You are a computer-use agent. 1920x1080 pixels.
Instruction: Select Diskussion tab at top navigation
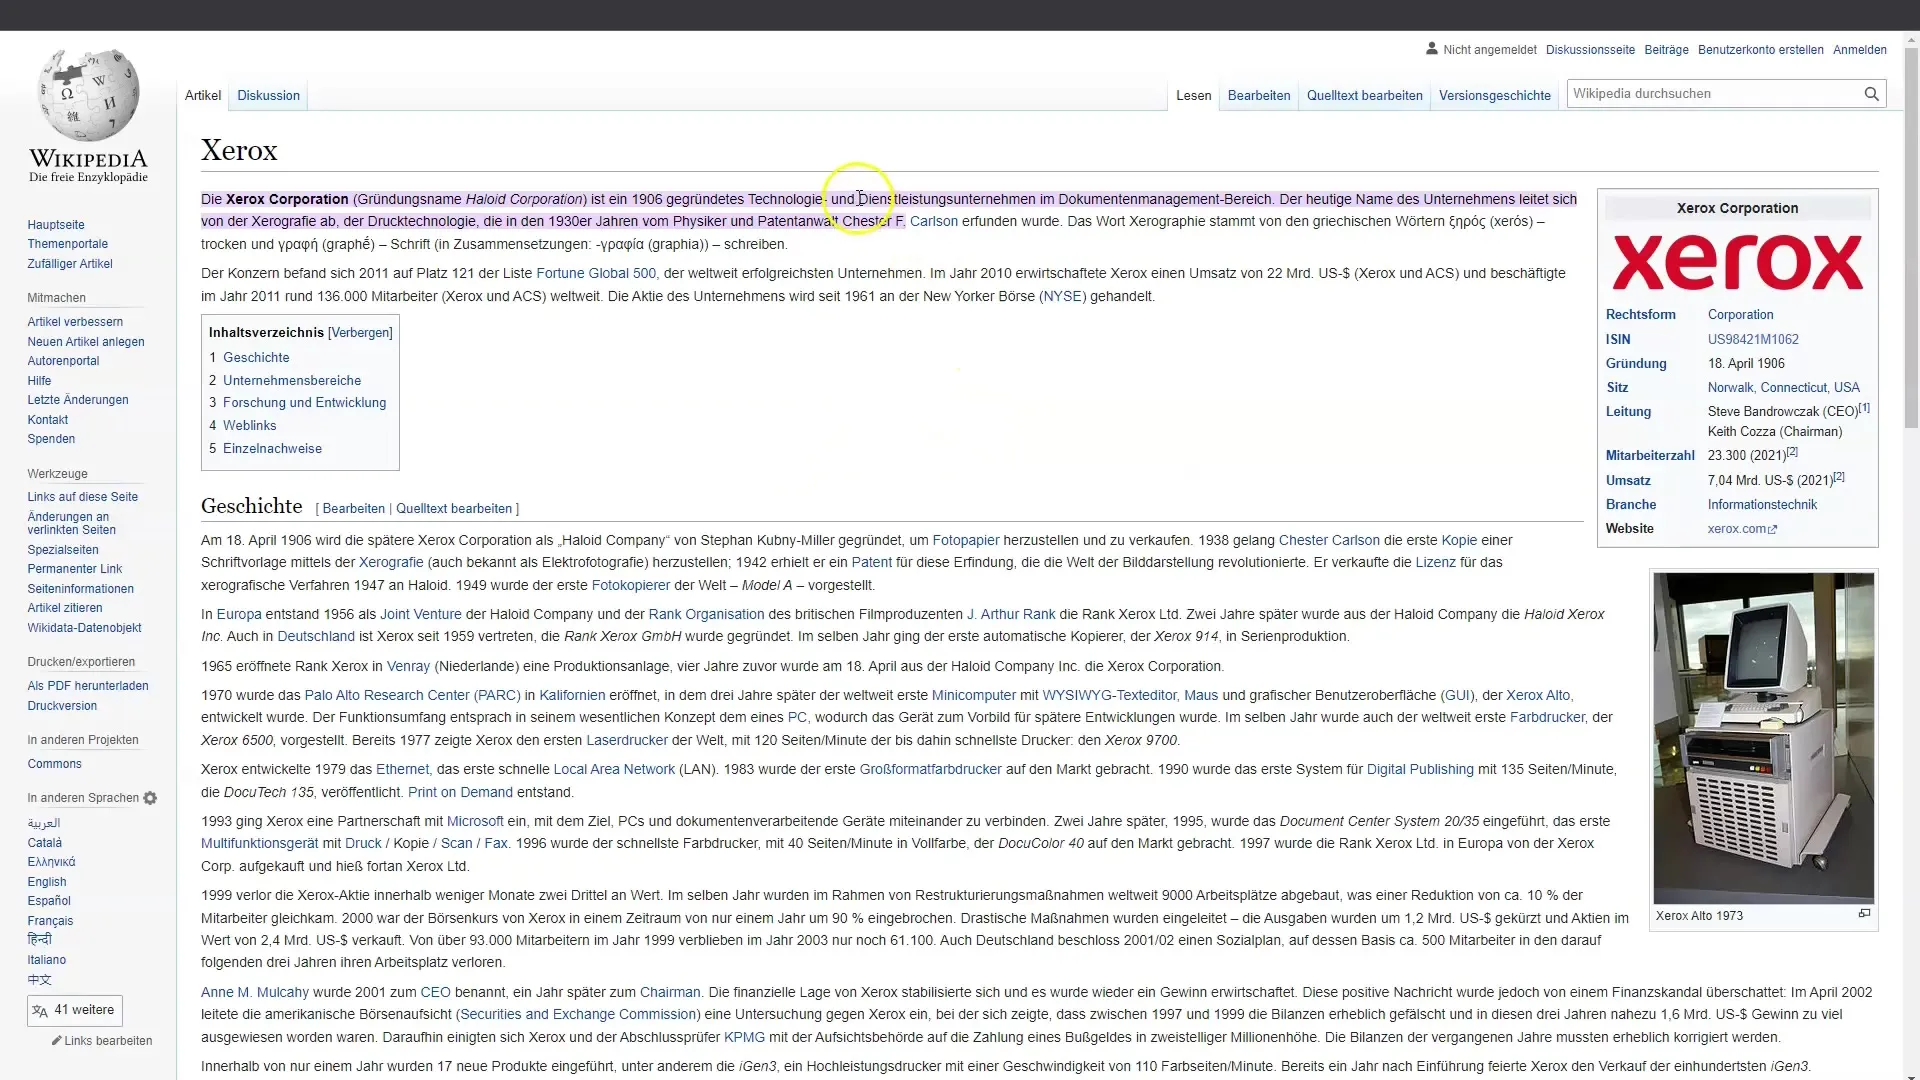click(268, 94)
